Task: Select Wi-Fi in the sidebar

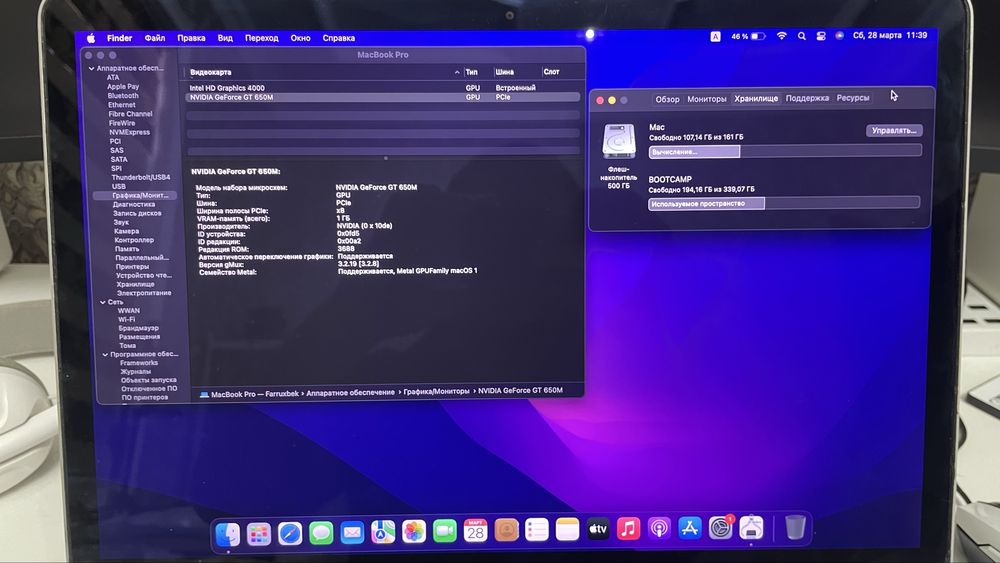Action: click(x=126, y=319)
